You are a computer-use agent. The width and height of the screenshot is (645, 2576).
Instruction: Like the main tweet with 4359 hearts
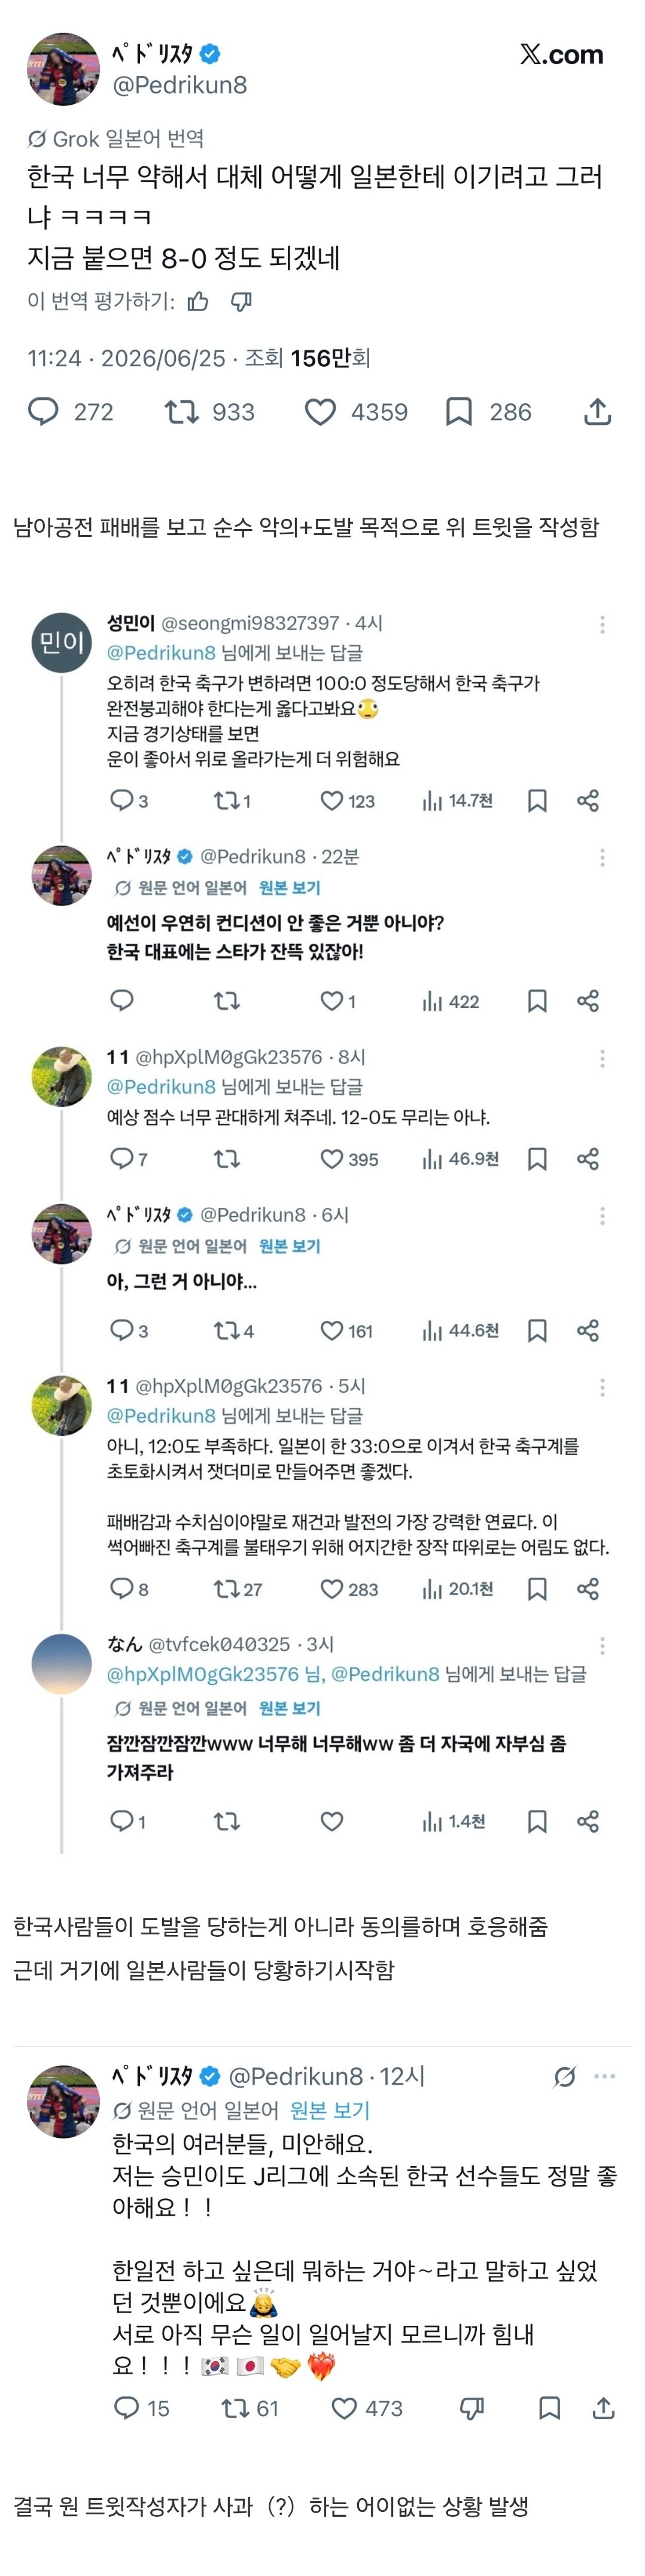(320, 412)
